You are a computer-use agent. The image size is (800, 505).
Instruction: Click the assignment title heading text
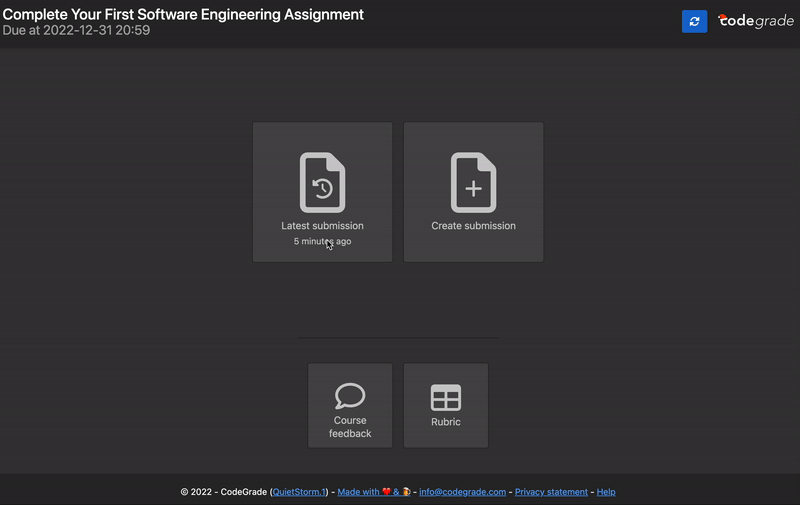point(183,14)
